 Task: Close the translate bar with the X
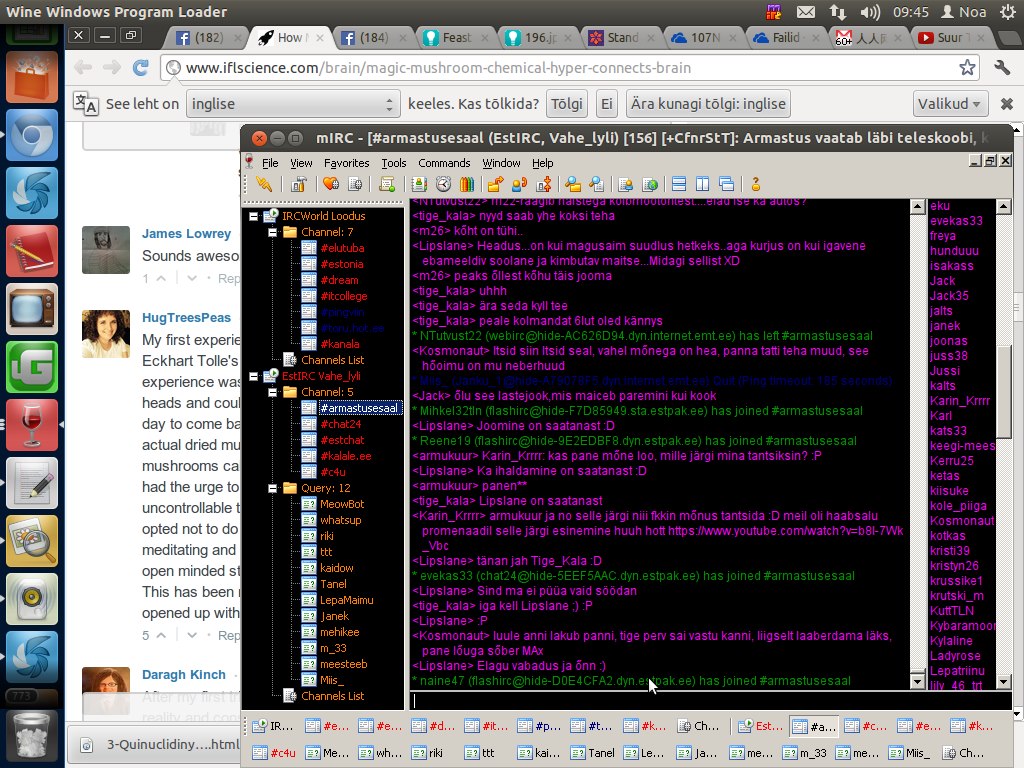coord(1006,104)
